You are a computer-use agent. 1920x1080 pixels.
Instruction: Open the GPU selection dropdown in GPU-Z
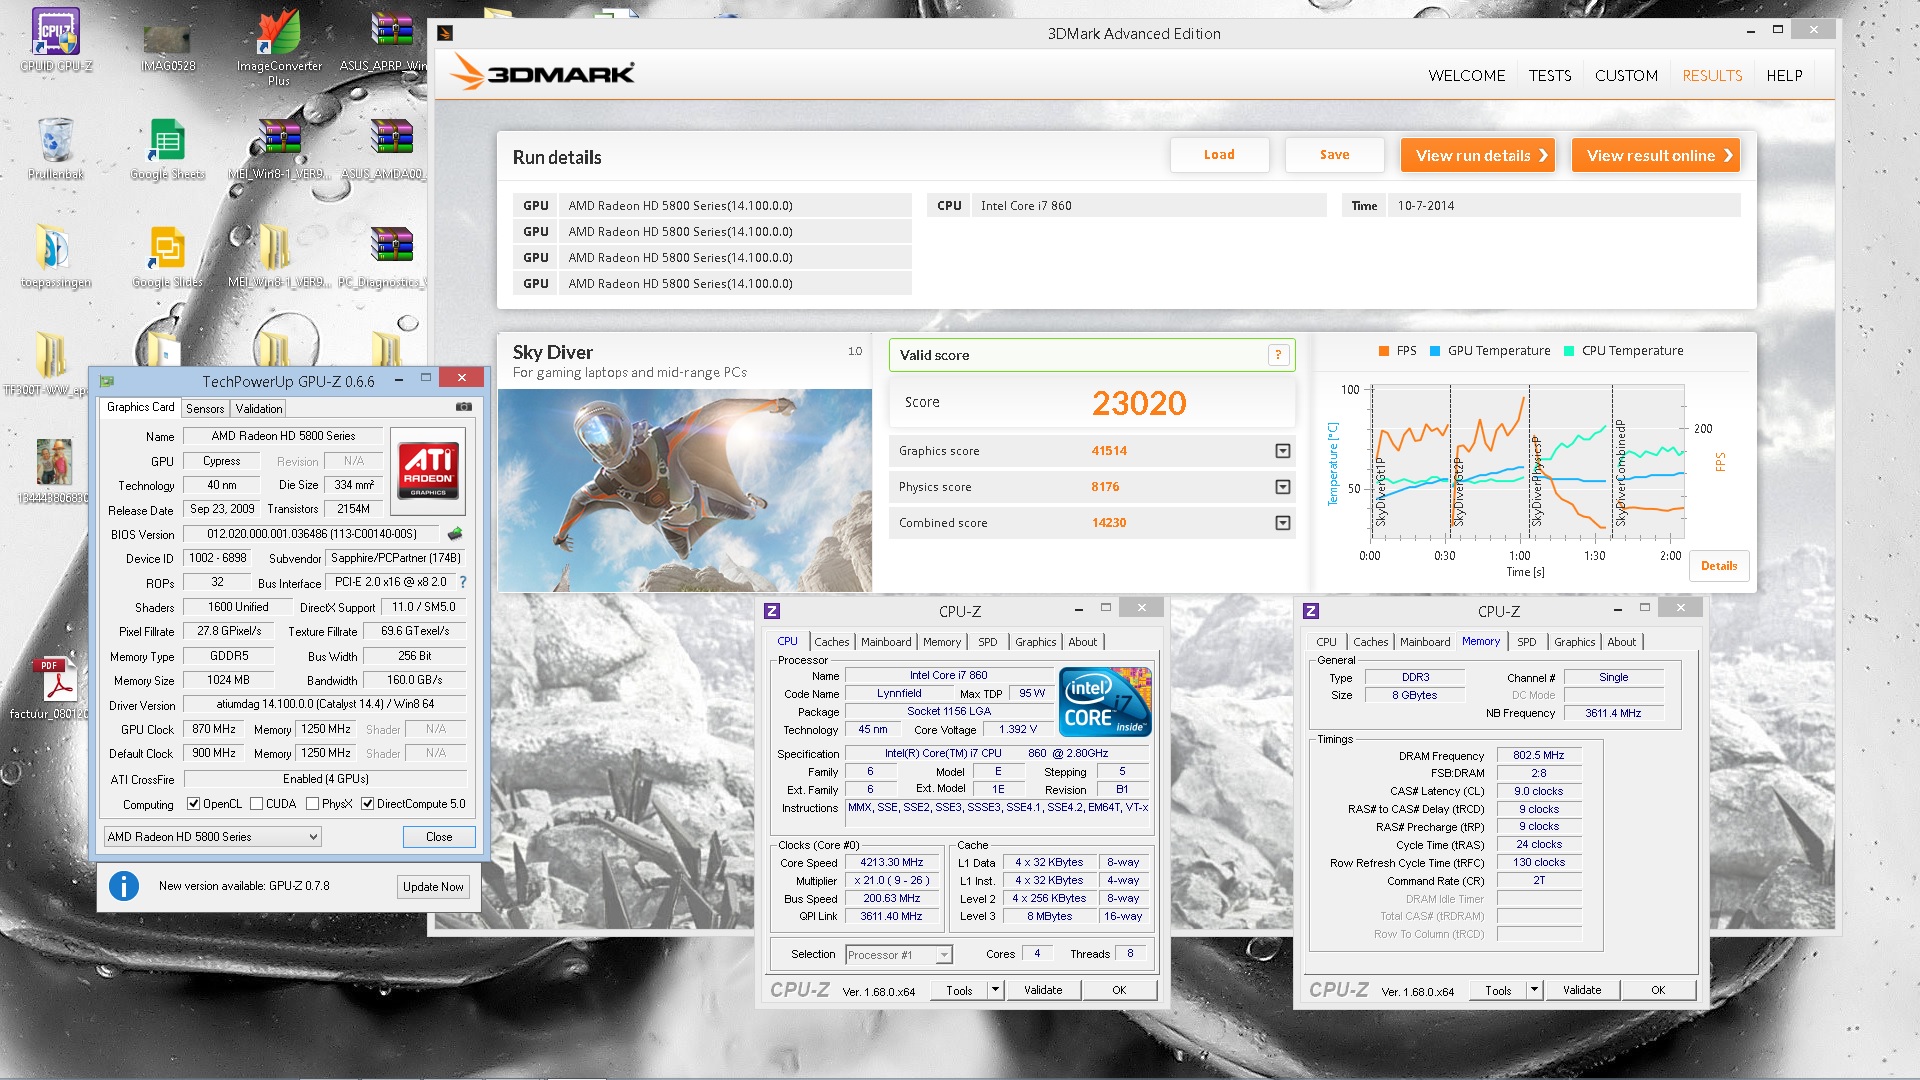click(213, 837)
